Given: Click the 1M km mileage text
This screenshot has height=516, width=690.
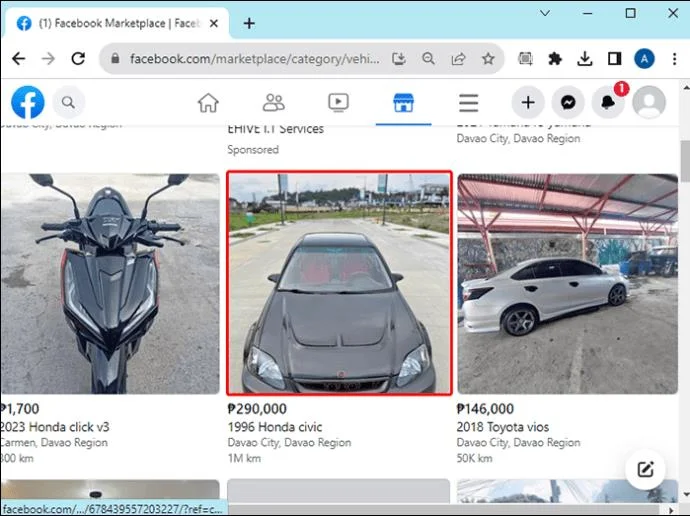Looking at the screenshot, I should tap(244, 458).
